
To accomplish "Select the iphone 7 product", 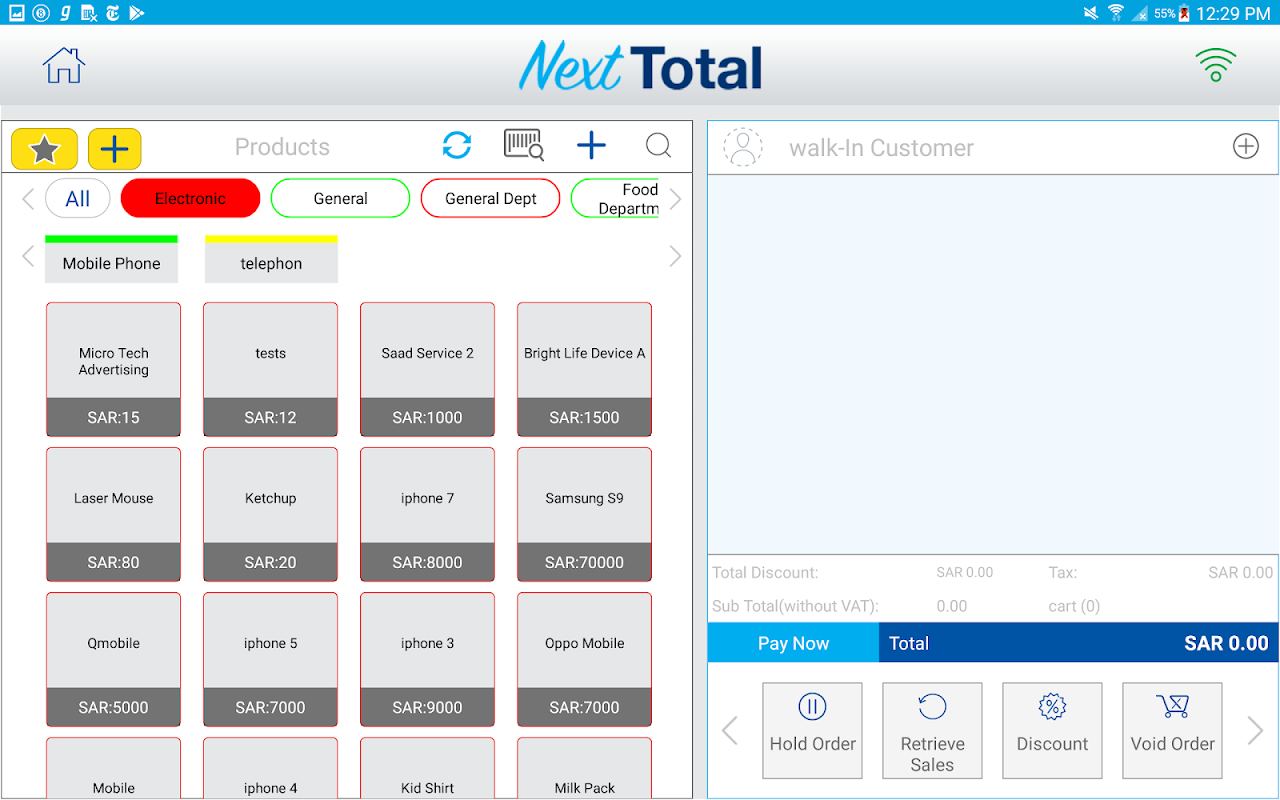I will pyautogui.click(x=427, y=514).
